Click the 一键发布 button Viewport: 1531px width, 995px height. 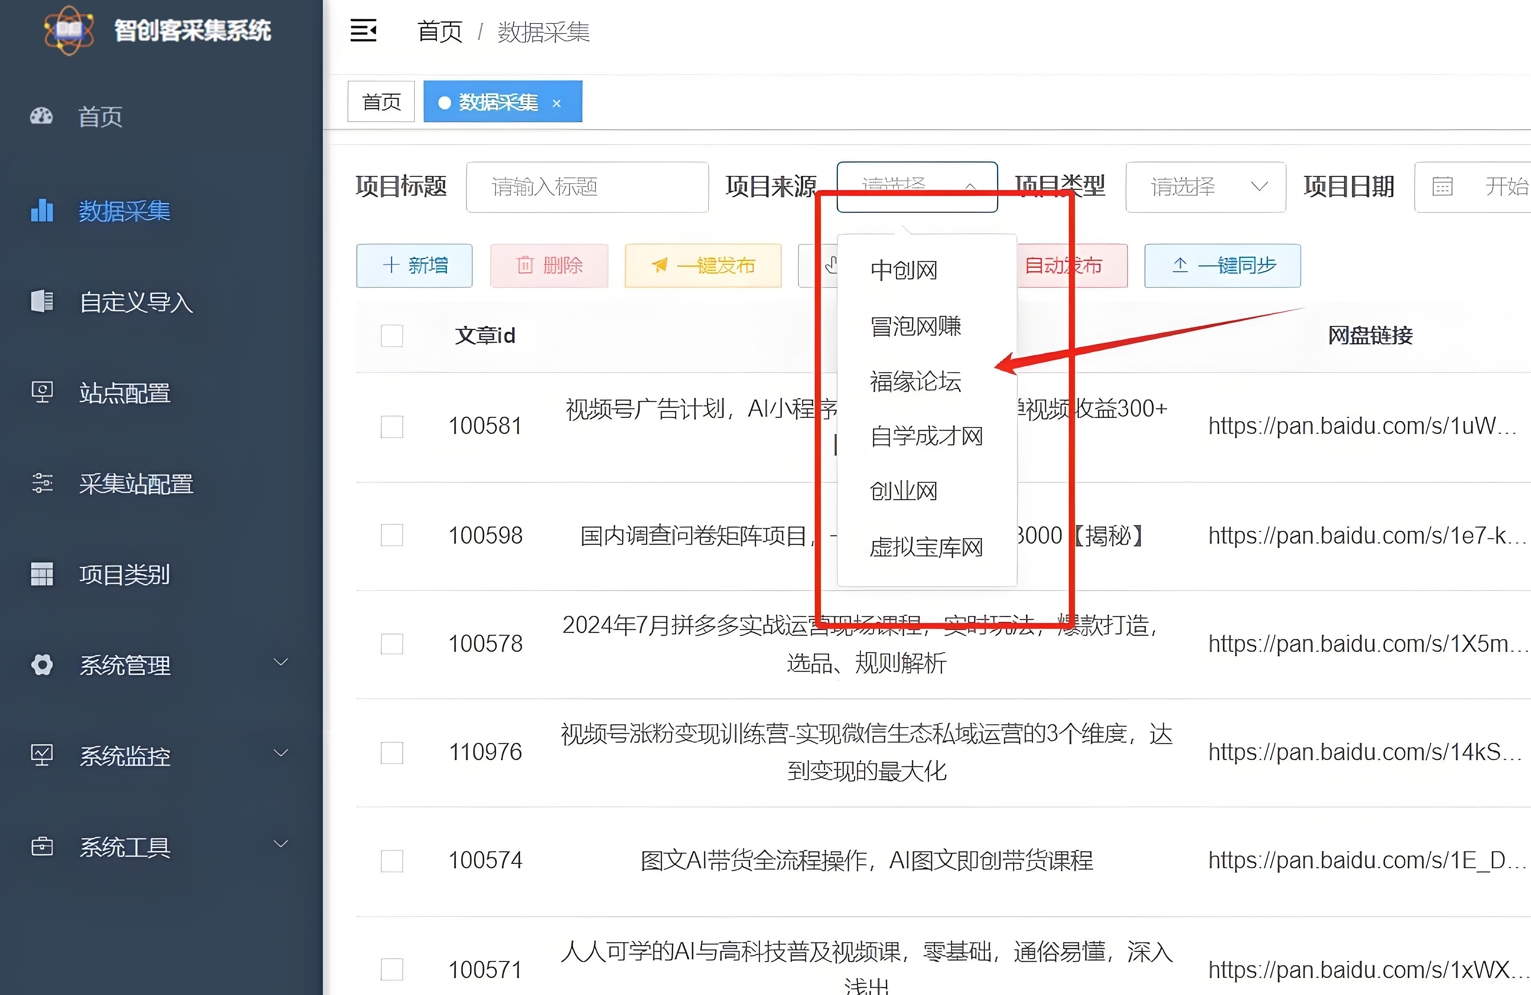pyautogui.click(x=703, y=266)
